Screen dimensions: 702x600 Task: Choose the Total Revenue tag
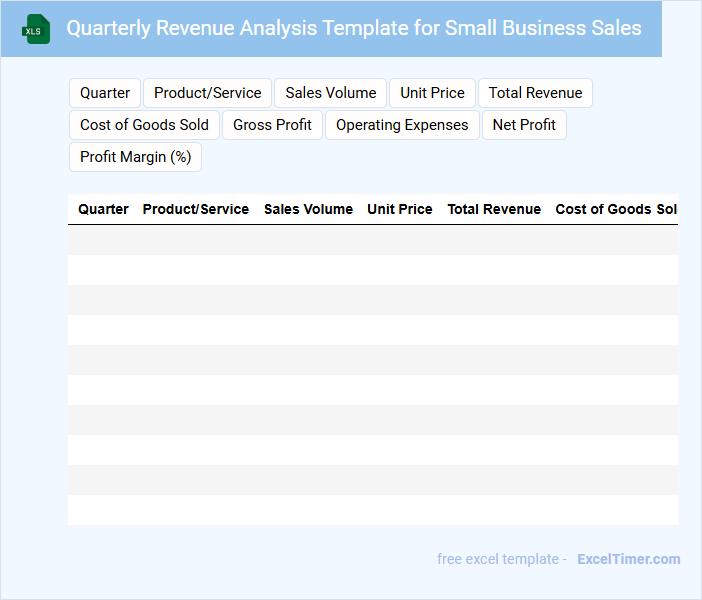pos(535,93)
